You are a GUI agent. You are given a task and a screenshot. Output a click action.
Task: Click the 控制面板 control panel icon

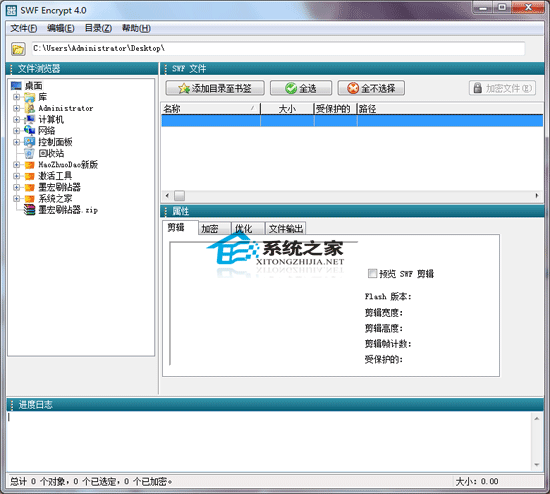[29, 142]
